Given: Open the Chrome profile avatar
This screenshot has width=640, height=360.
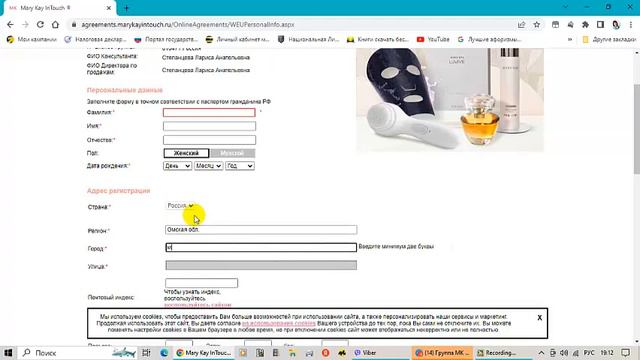Looking at the screenshot, I should point(616,24).
